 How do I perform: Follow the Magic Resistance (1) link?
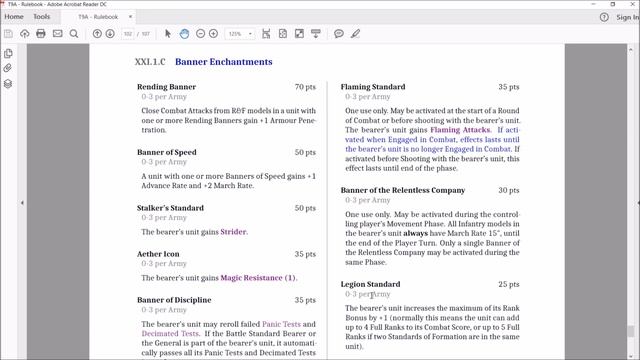(x=258, y=278)
